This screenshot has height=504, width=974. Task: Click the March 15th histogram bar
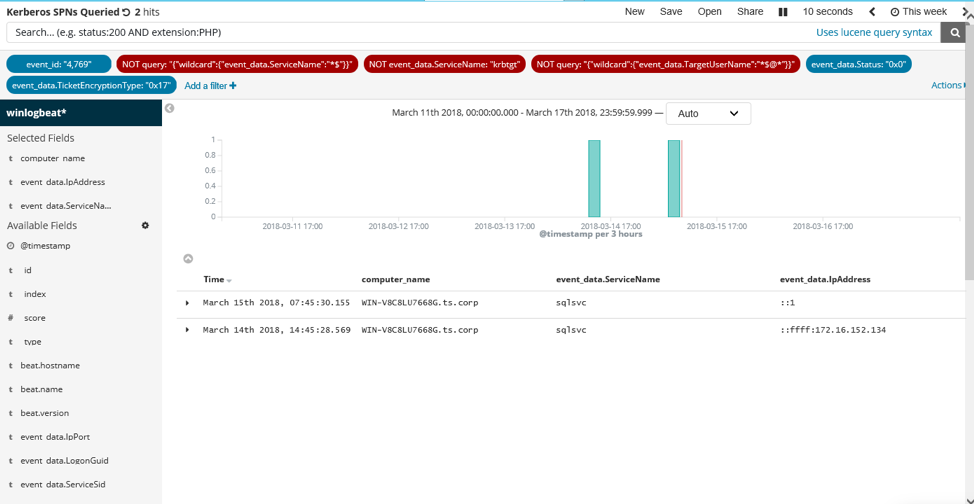click(674, 178)
